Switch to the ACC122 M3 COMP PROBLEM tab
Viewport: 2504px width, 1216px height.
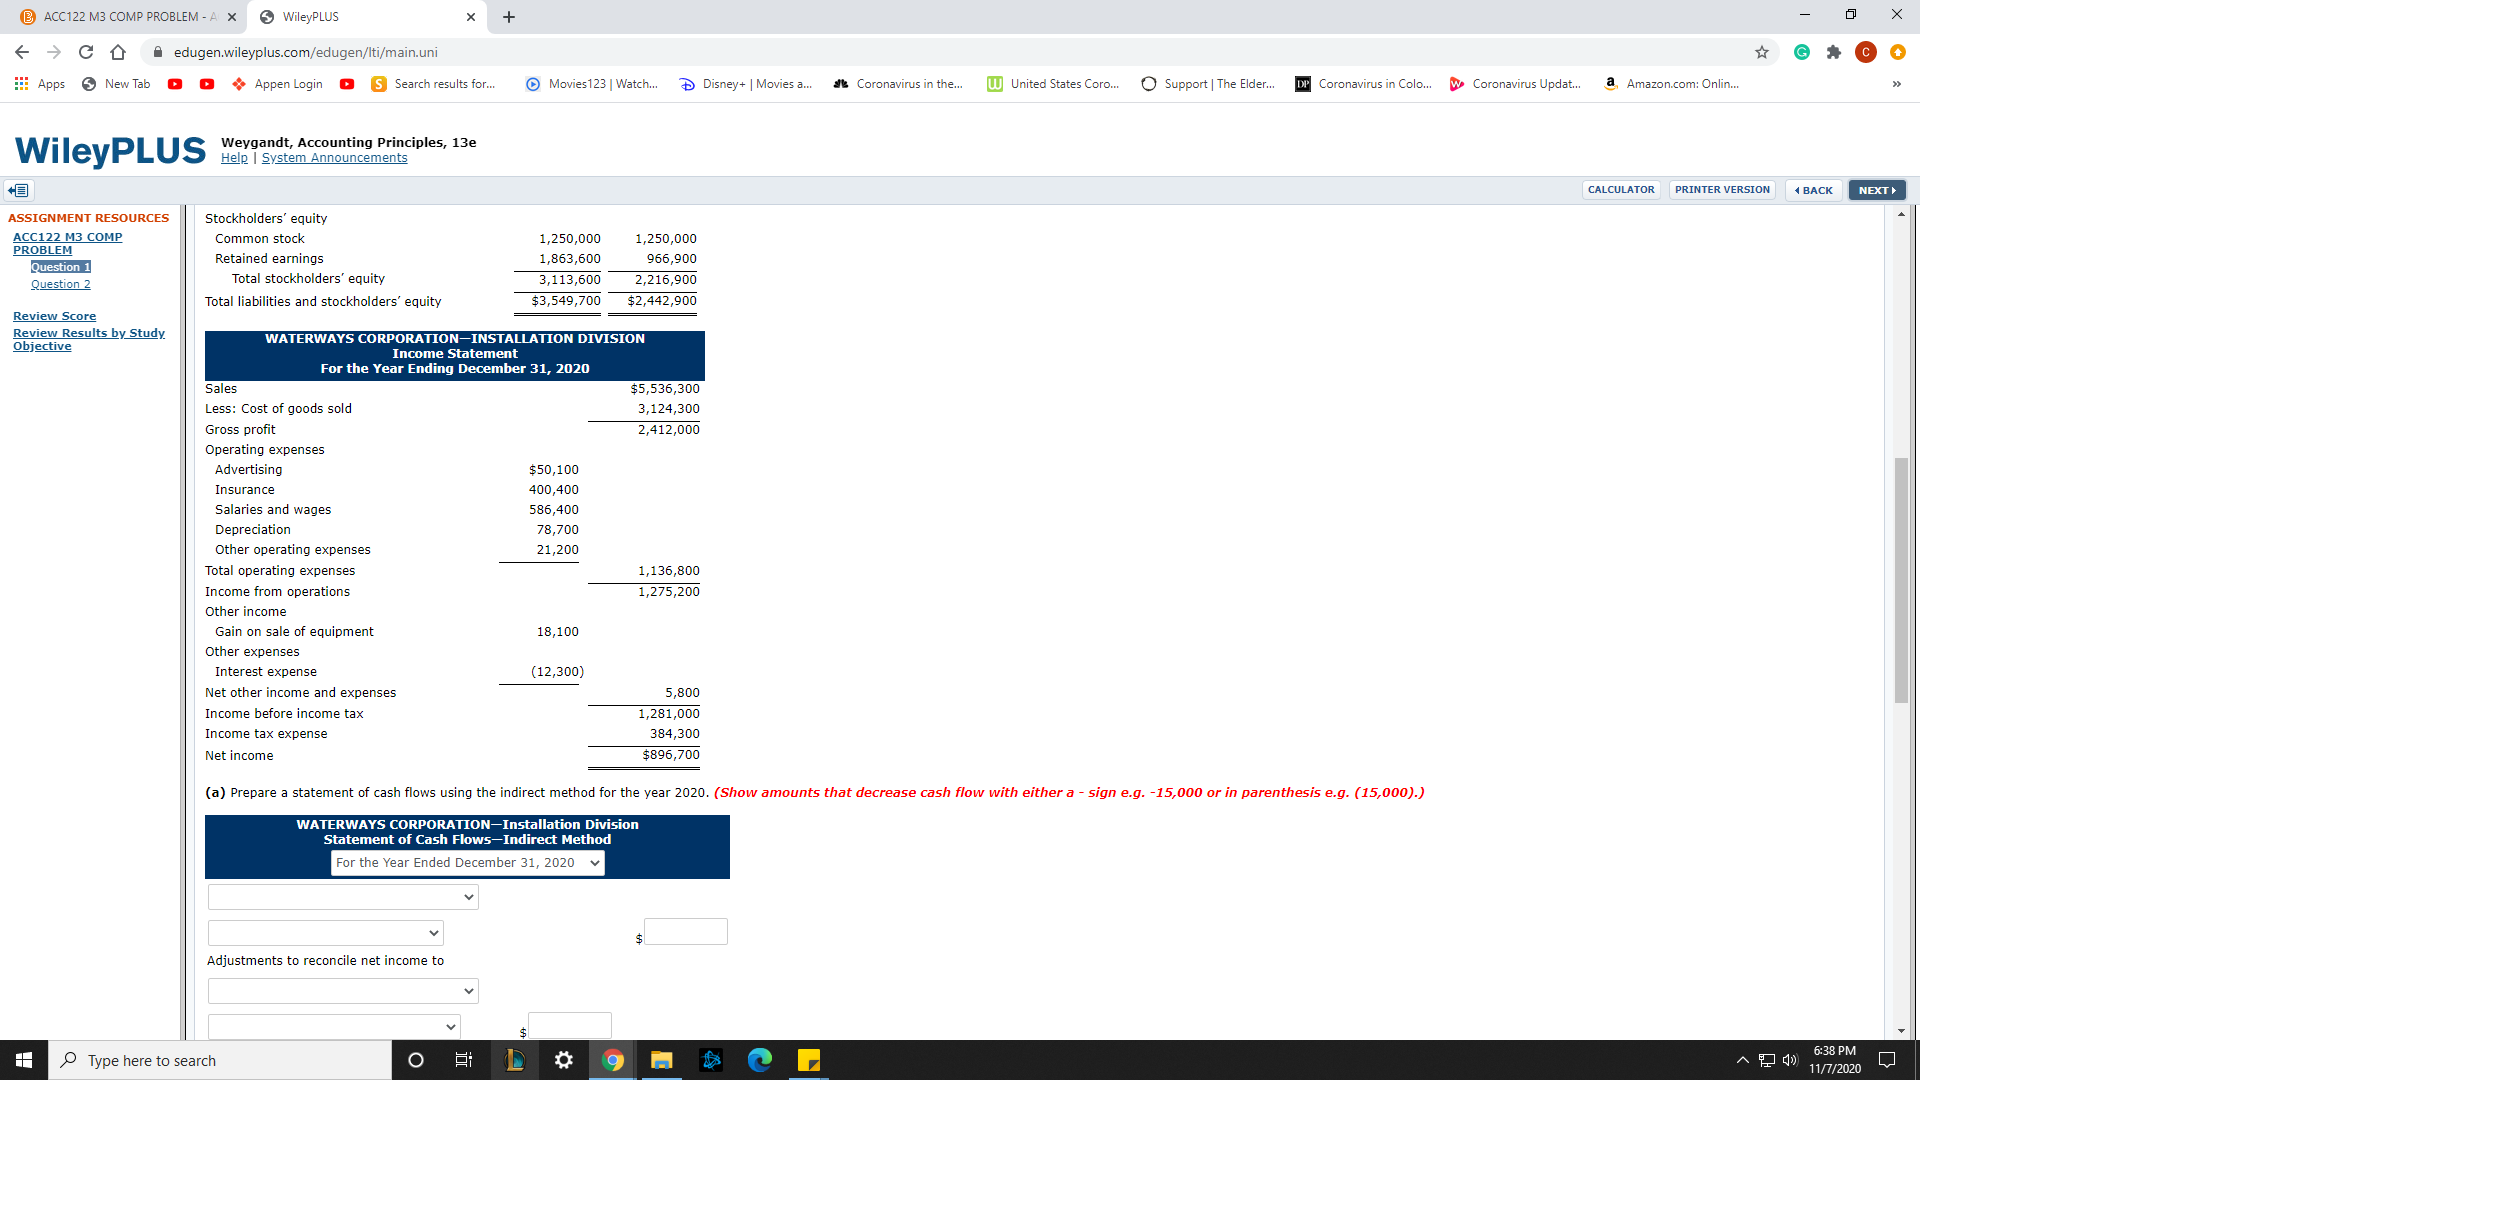[120, 16]
